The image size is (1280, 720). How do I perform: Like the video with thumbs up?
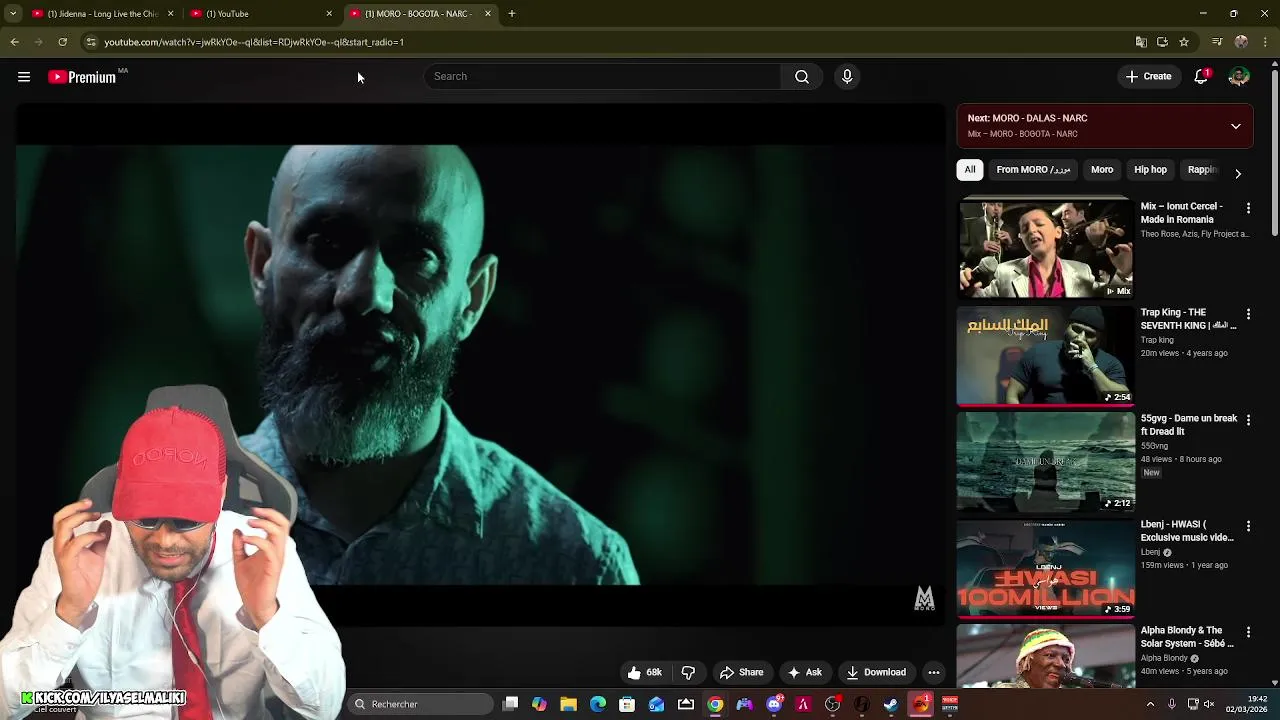(x=644, y=673)
